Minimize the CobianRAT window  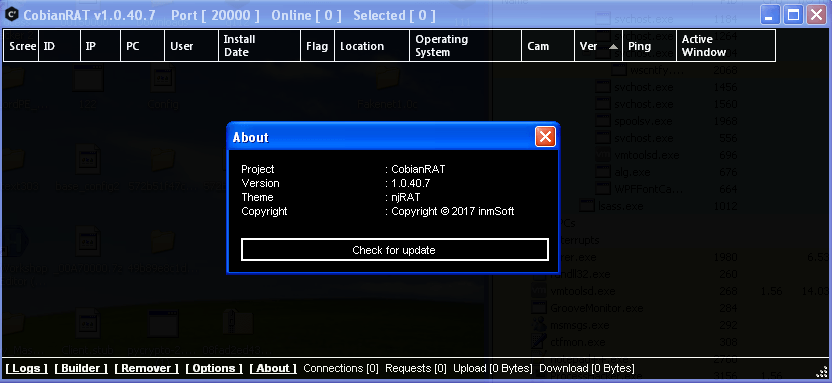770,15
